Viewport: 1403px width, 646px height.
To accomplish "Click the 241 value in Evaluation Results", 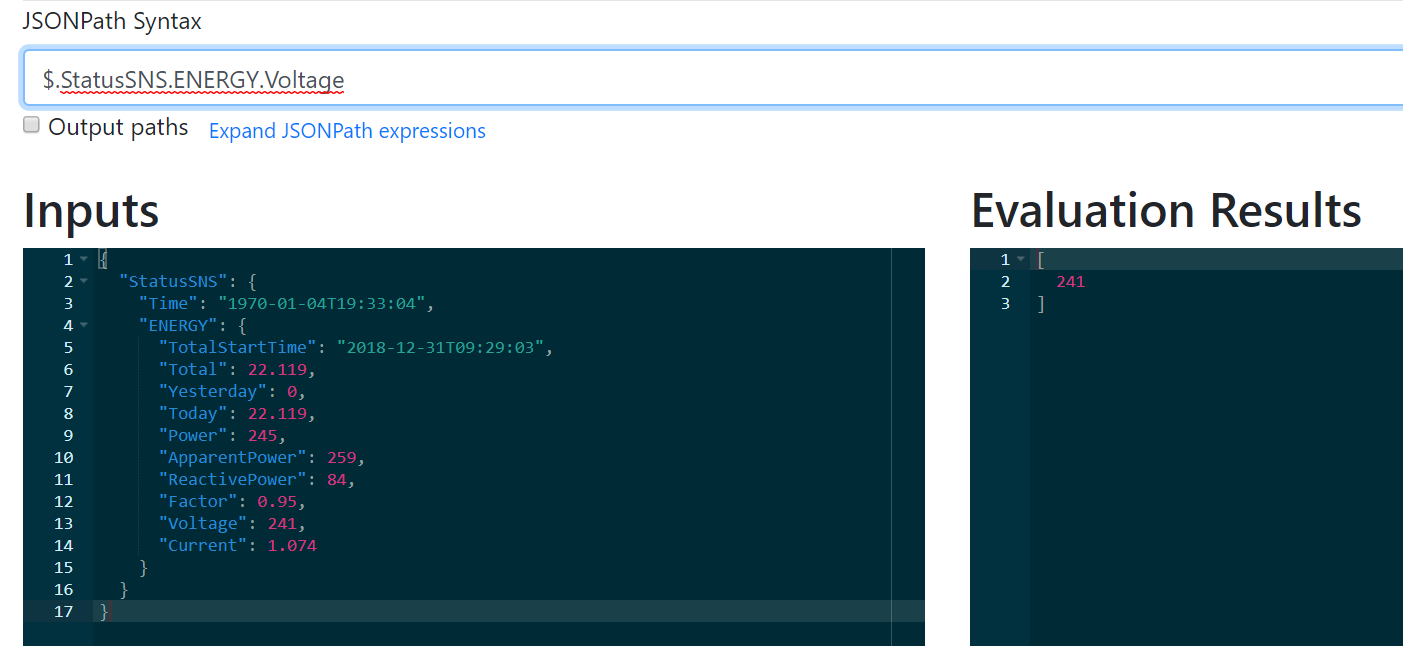I will [x=1070, y=282].
